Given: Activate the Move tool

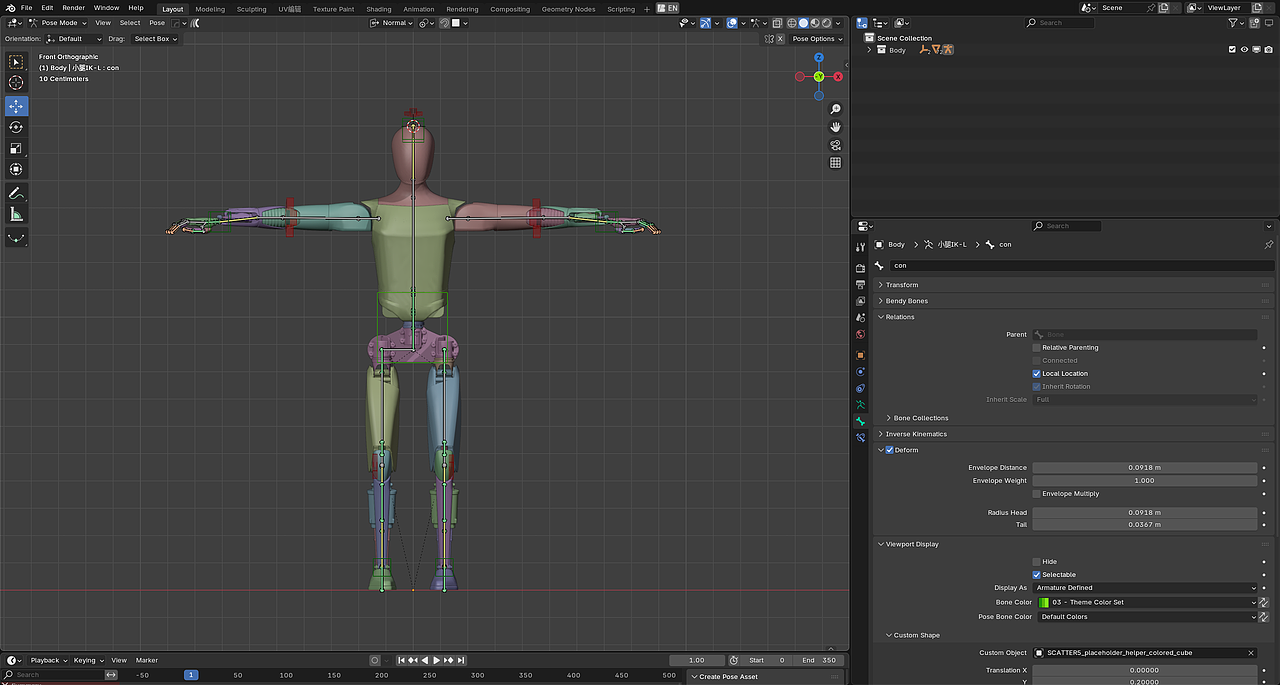Looking at the screenshot, I should pyautogui.click(x=16, y=105).
